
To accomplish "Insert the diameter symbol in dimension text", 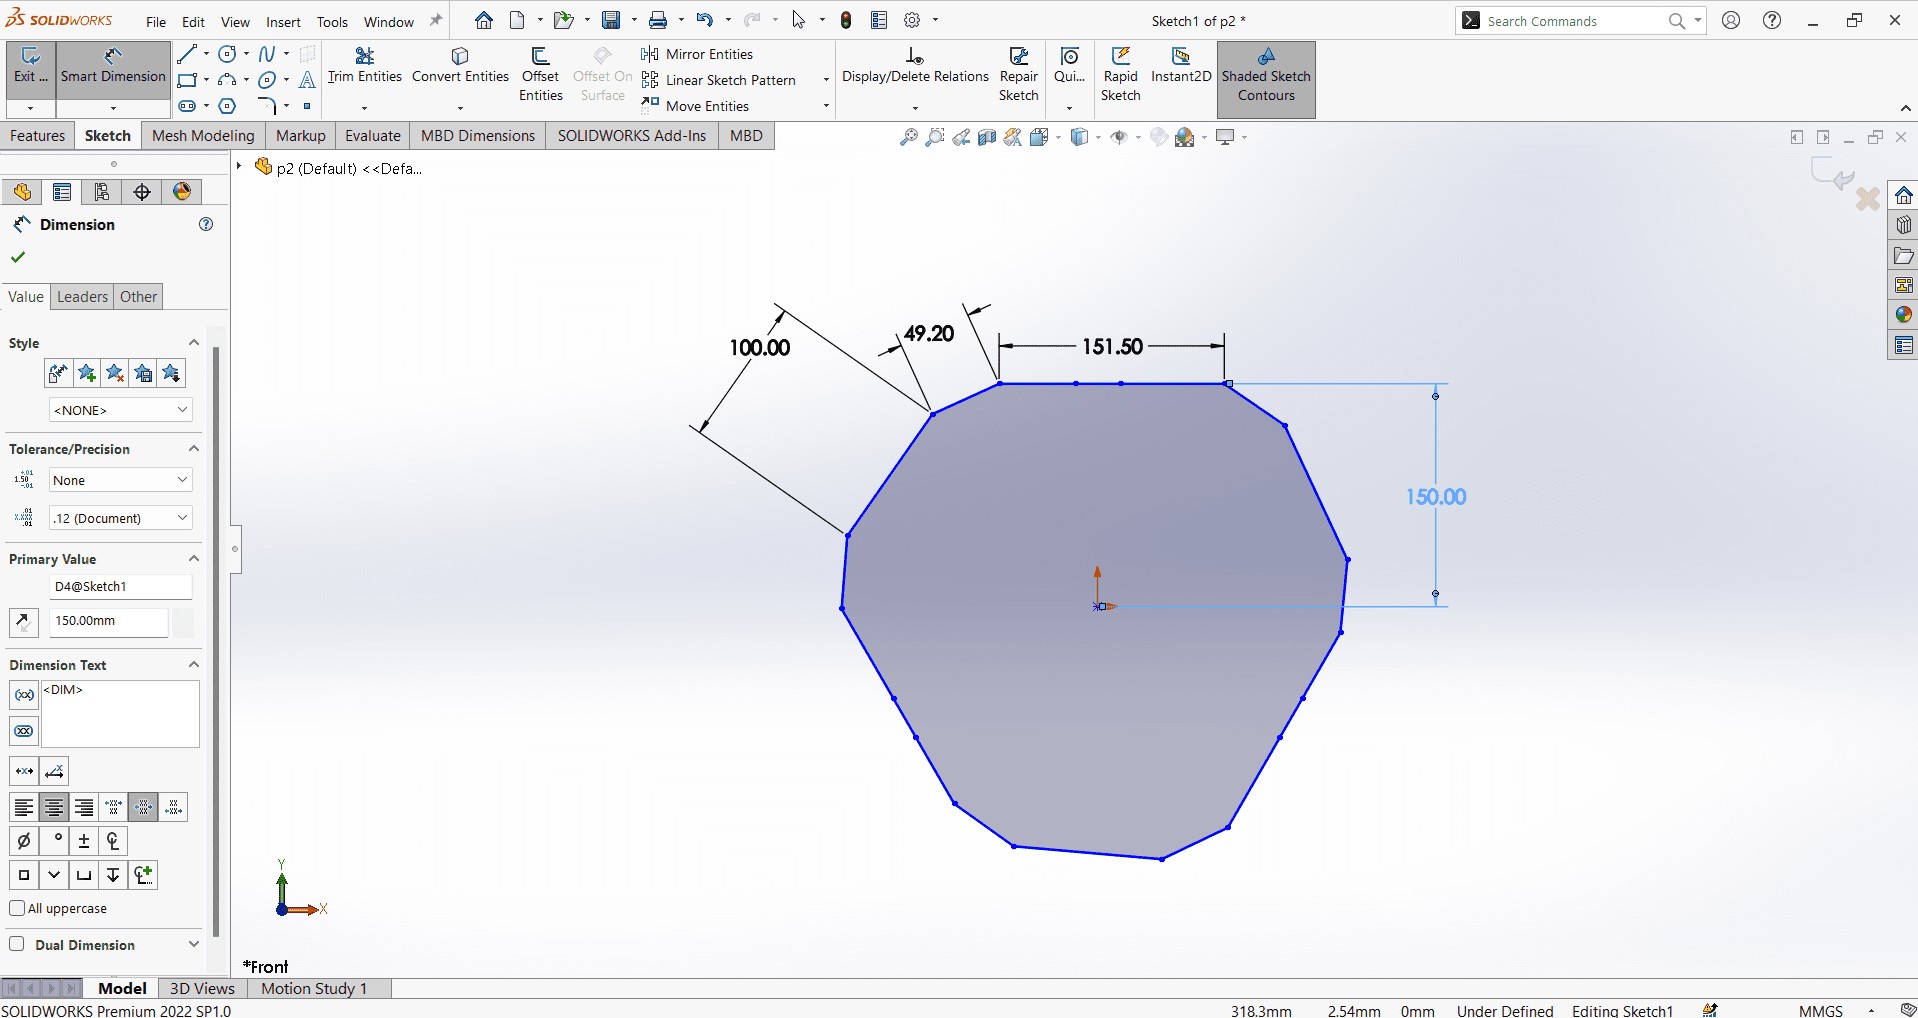I will click(x=24, y=841).
